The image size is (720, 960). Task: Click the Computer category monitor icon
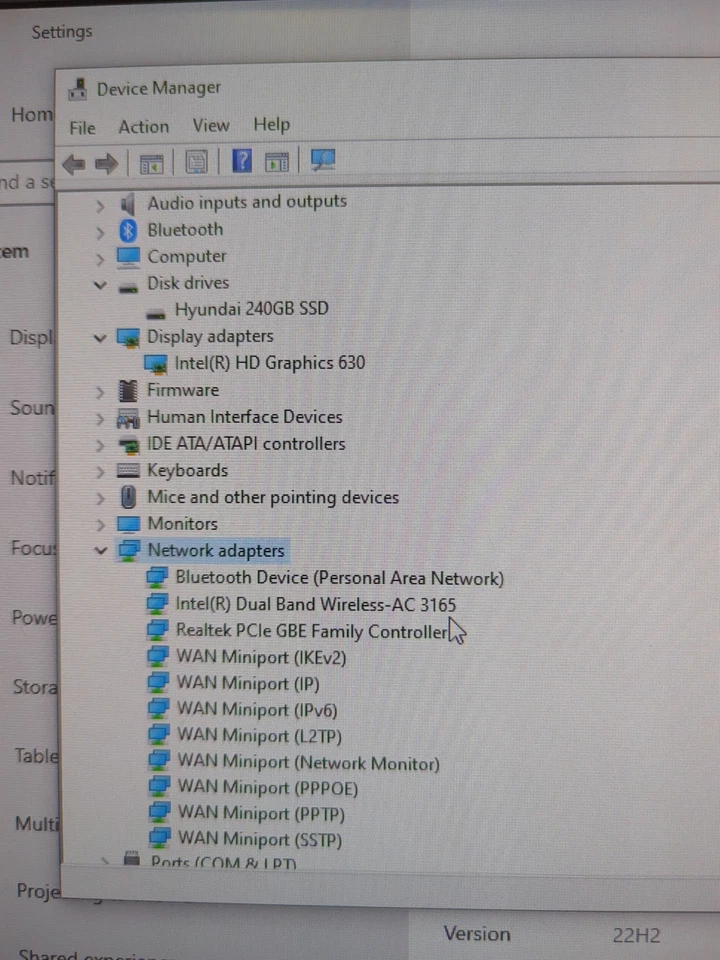click(x=129, y=258)
